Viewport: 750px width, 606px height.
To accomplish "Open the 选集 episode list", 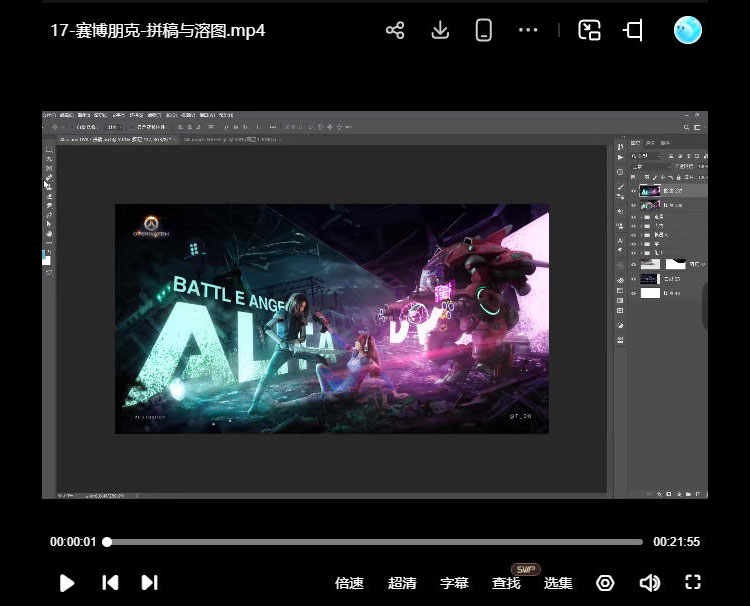I will 558,583.
